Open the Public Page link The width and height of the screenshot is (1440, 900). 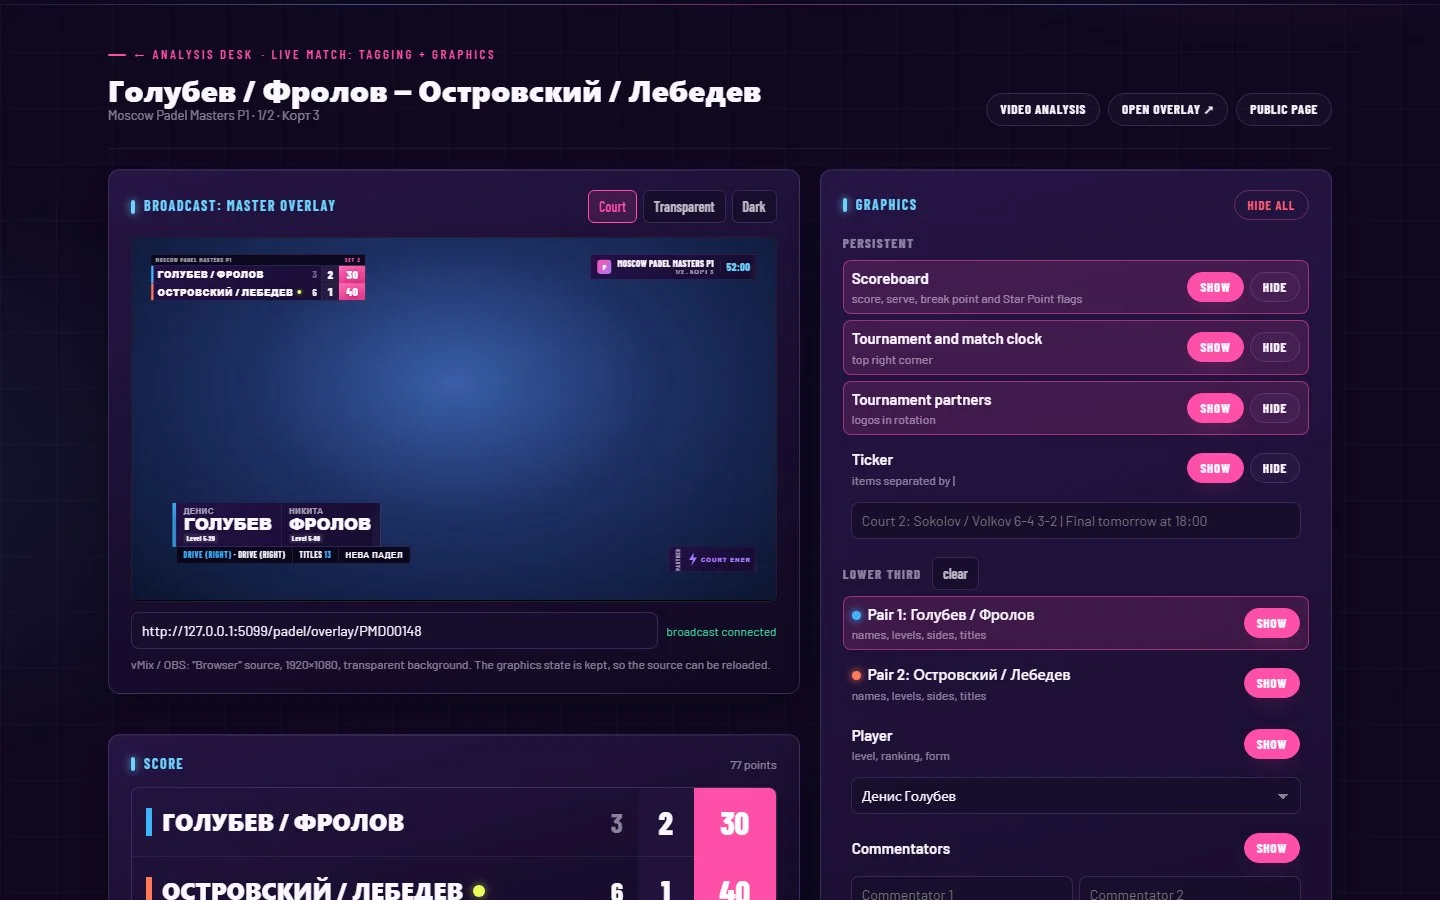point(1283,109)
